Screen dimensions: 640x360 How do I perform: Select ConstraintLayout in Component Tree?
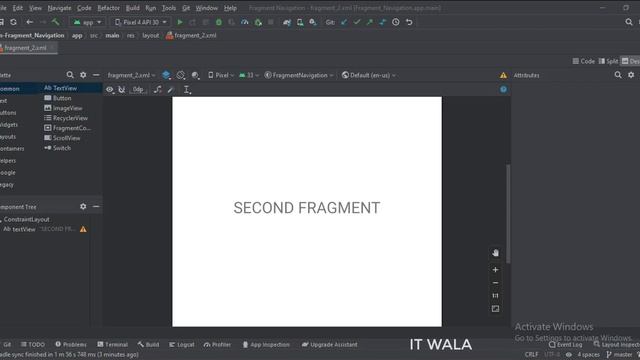point(27,219)
